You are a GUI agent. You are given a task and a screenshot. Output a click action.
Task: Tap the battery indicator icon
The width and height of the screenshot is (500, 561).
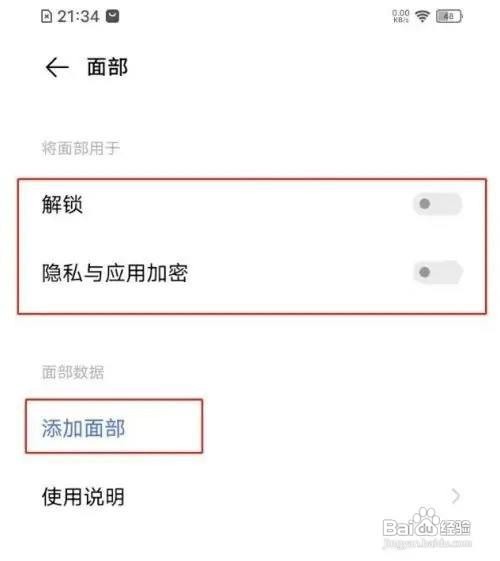449,16
